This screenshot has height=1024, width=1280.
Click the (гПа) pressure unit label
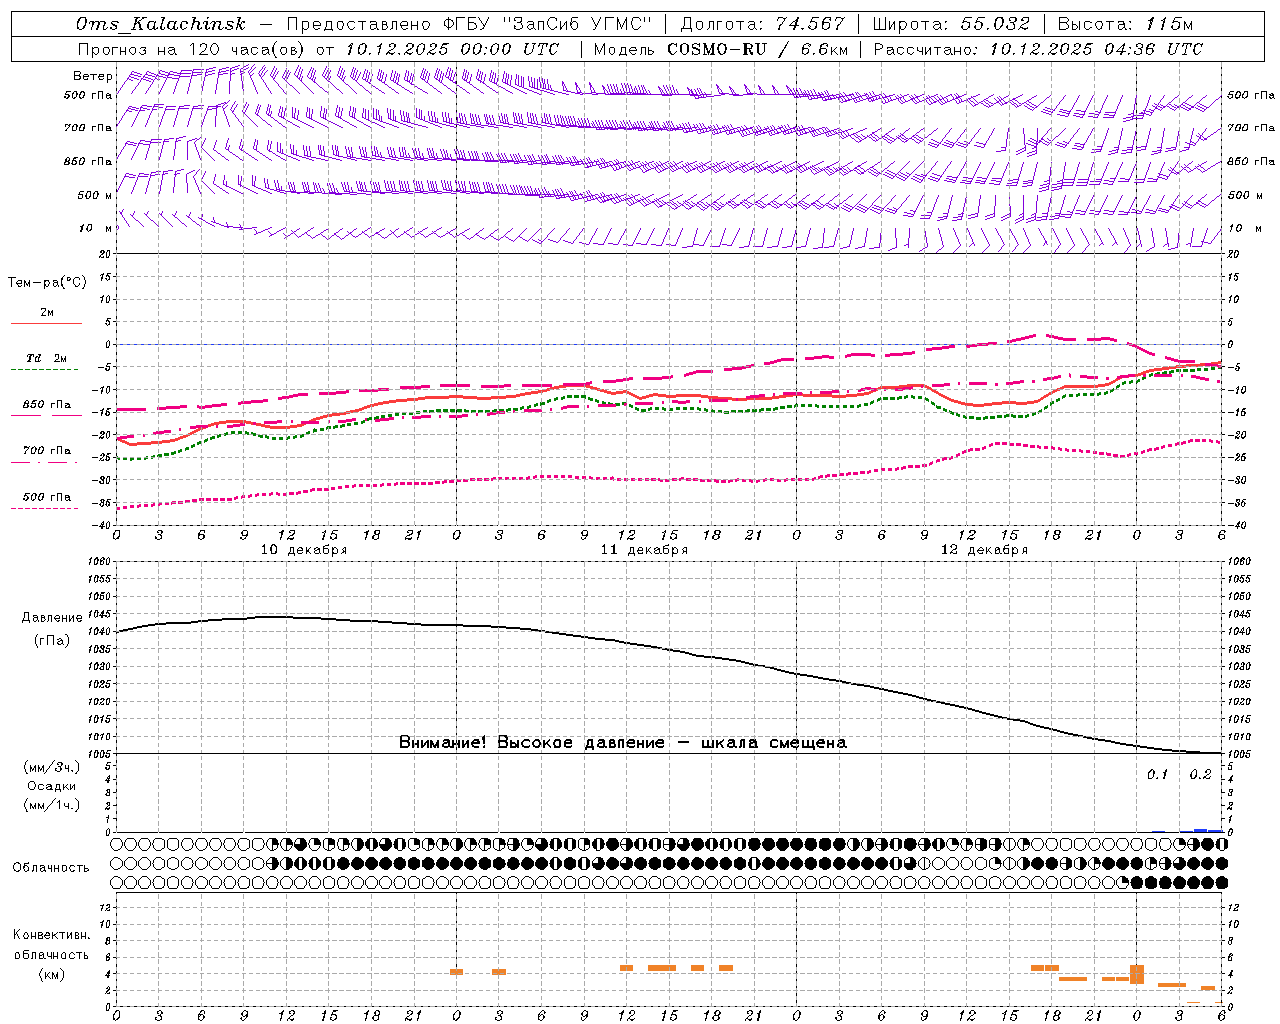point(52,641)
